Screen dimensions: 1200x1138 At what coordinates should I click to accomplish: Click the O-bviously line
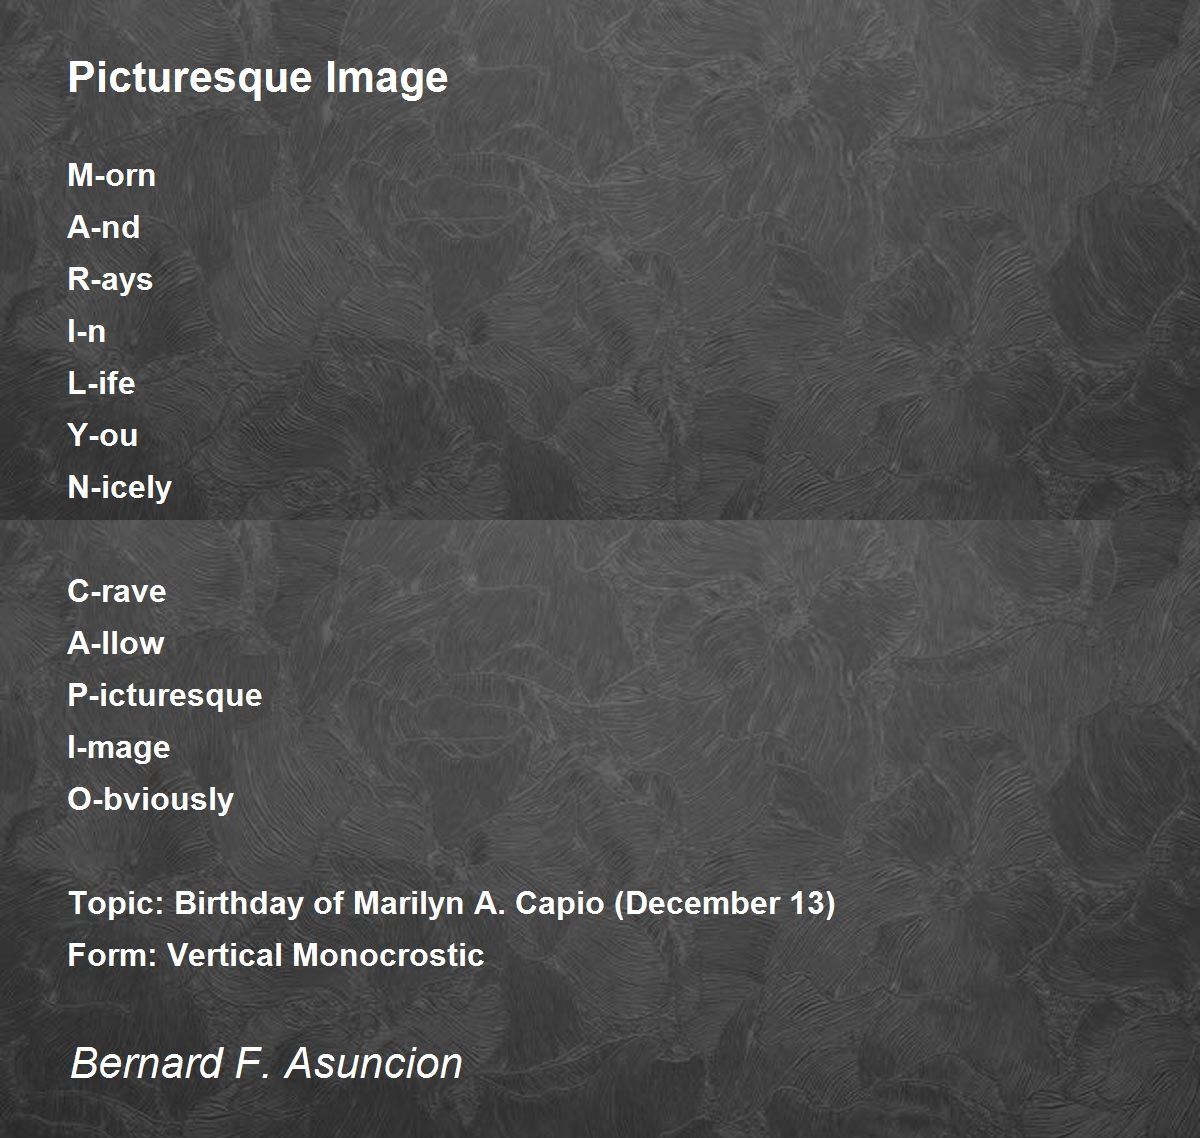click(150, 800)
